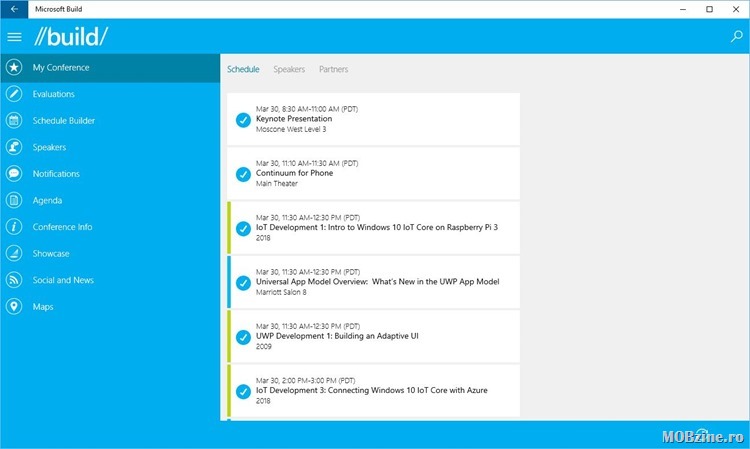Open Conference Info from the sidebar
This screenshot has width=750, height=449.
click(62, 227)
